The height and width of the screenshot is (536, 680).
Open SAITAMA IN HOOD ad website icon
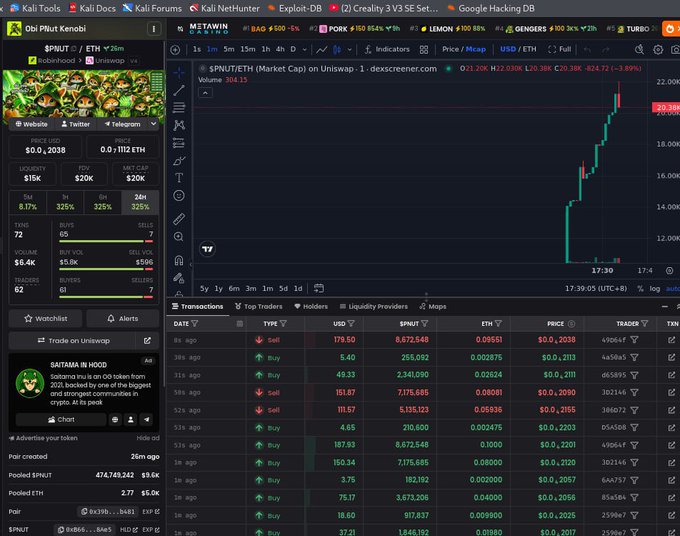[115, 419]
